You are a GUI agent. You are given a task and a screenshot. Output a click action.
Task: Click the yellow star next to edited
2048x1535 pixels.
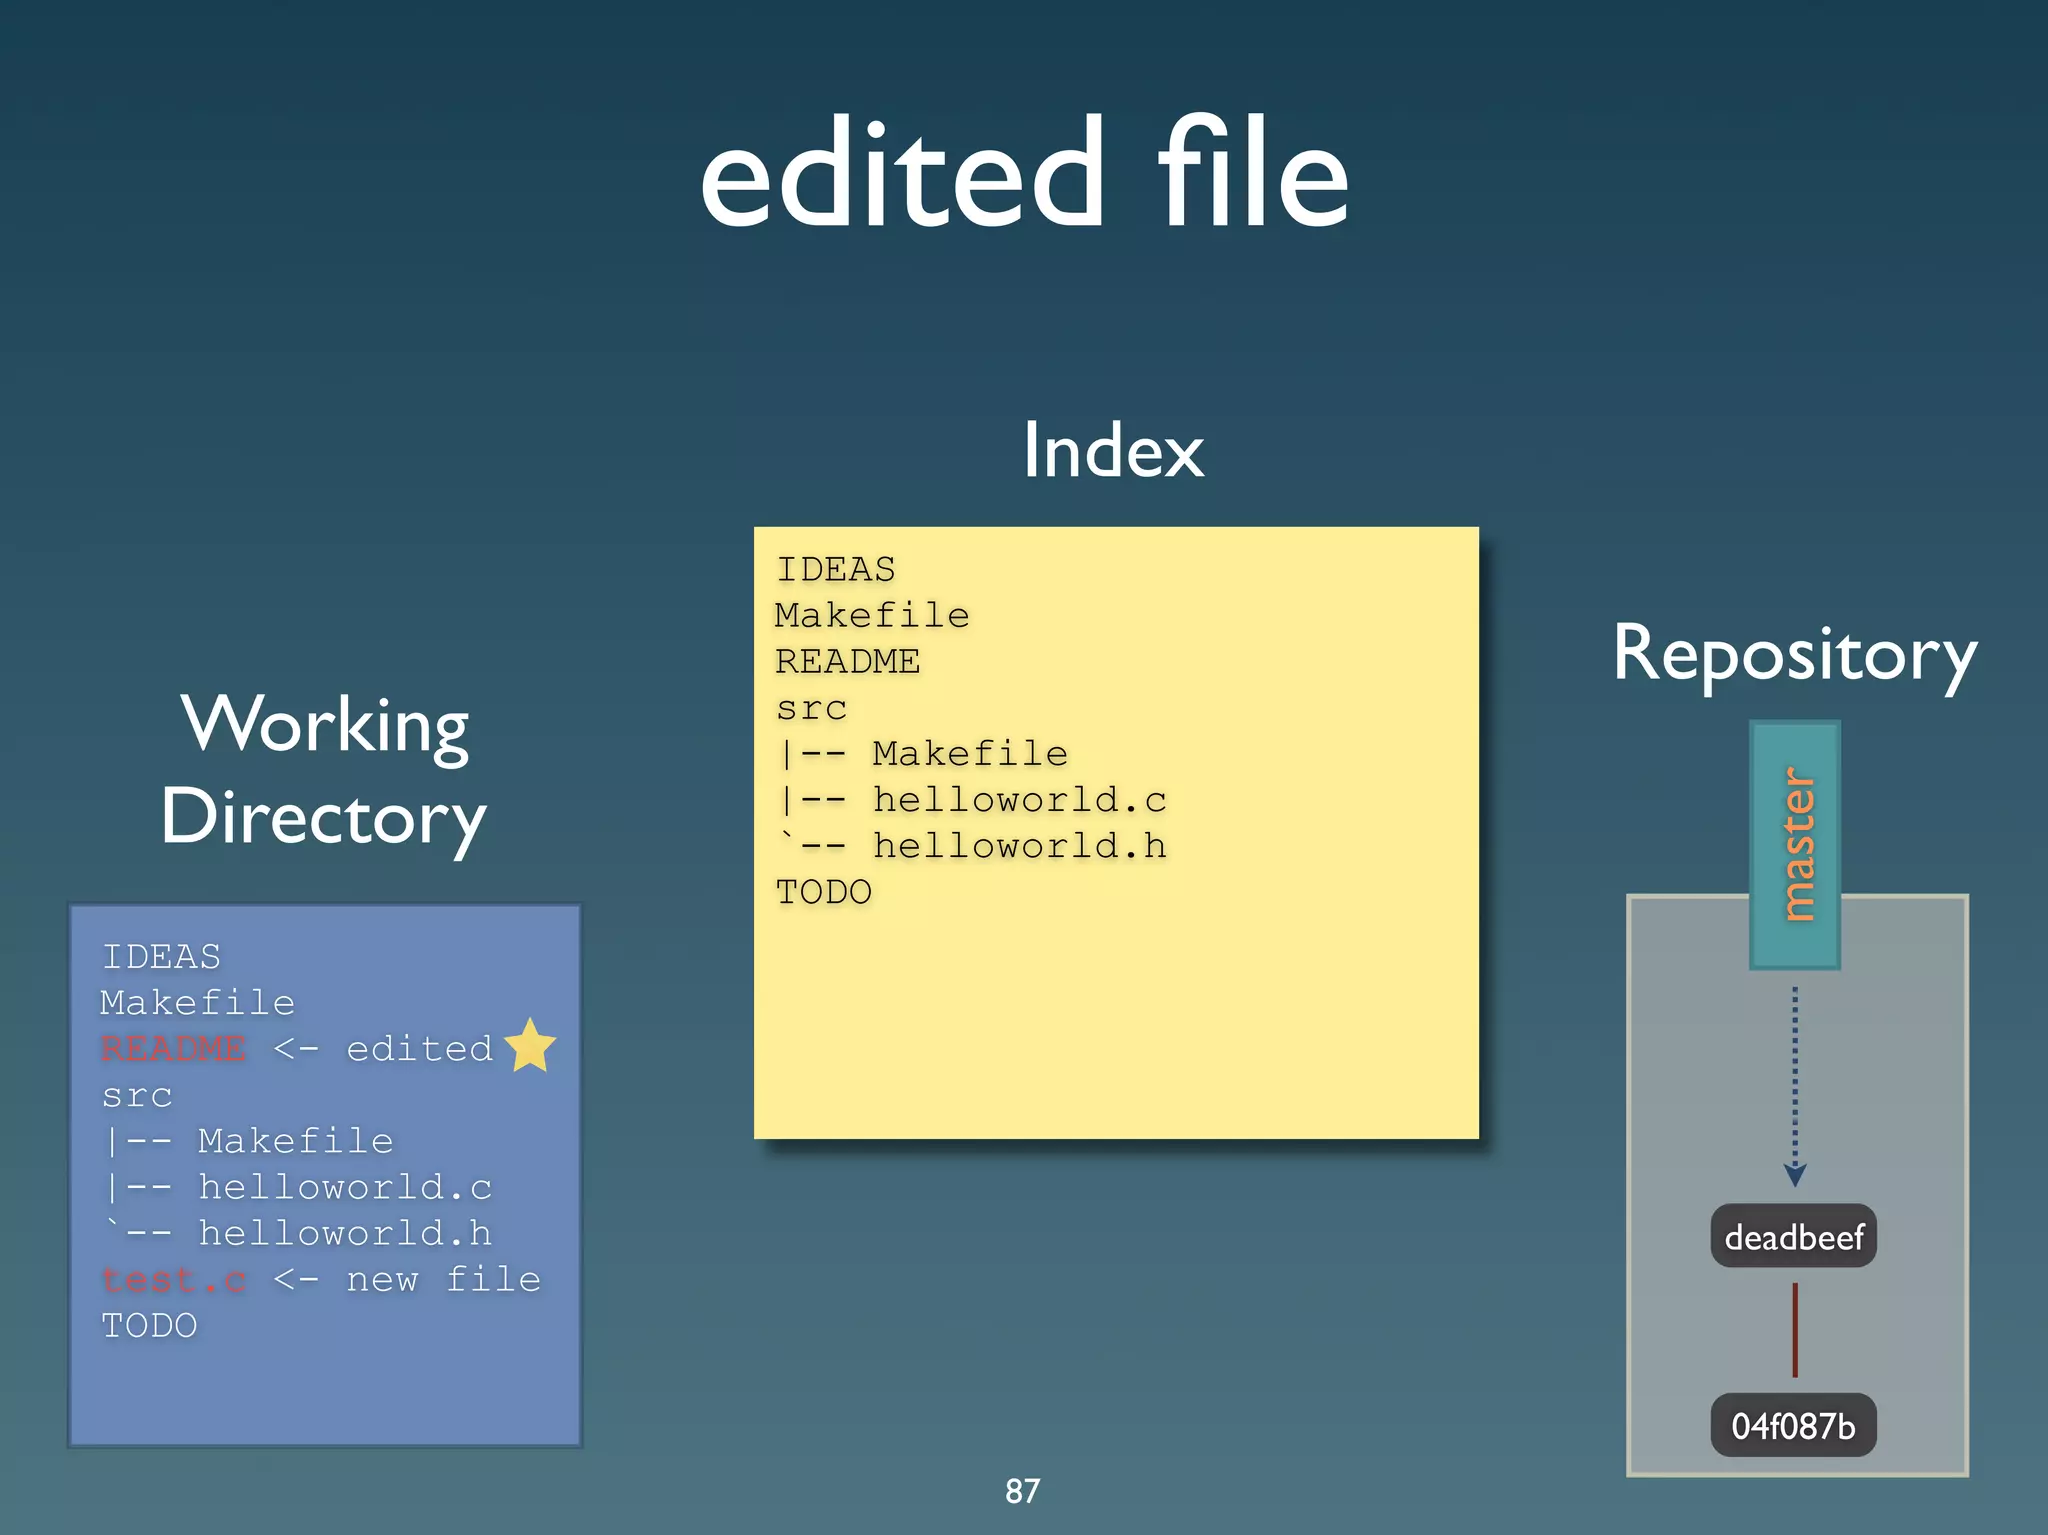(x=530, y=1046)
